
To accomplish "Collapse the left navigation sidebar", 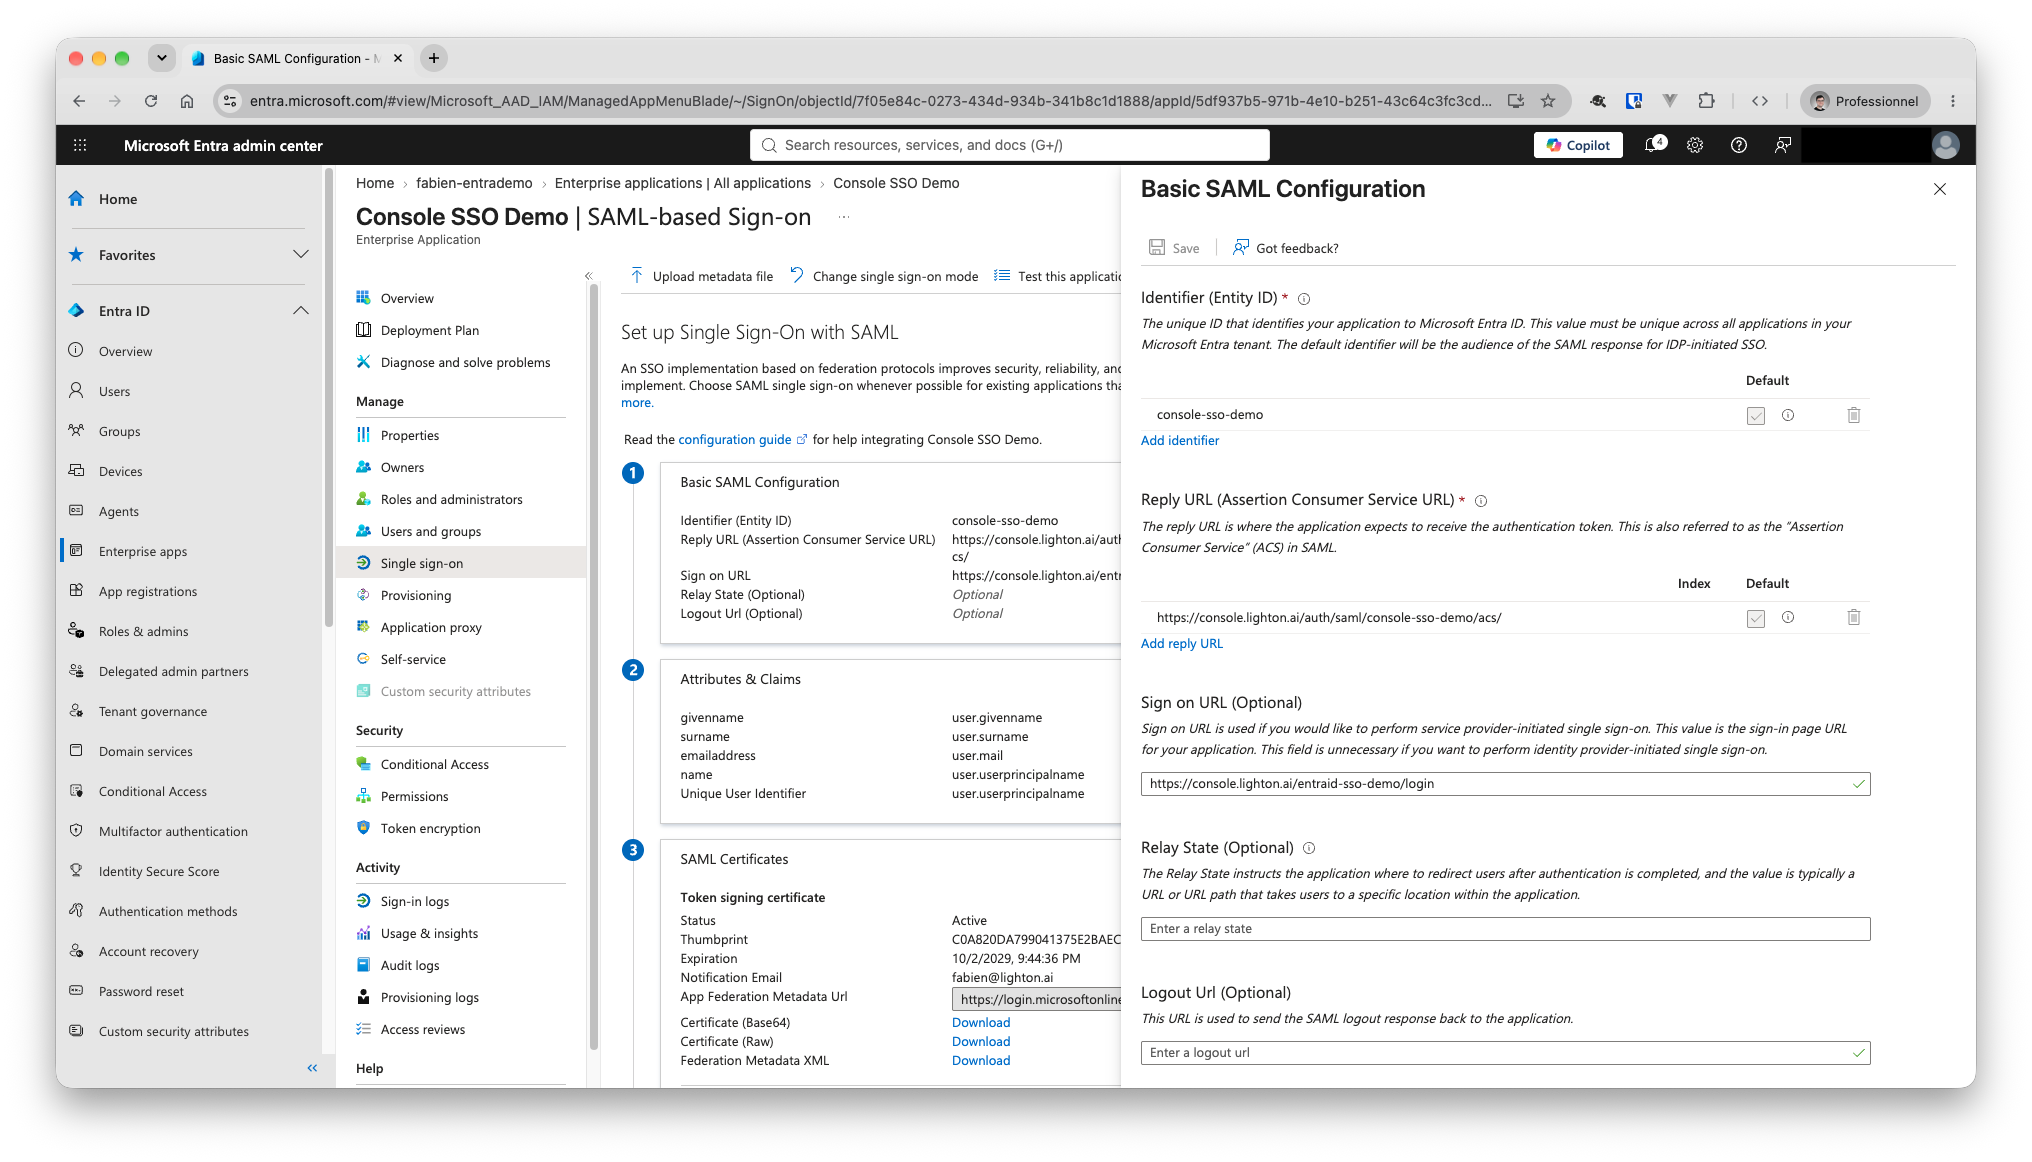I will [x=312, y=1068].
